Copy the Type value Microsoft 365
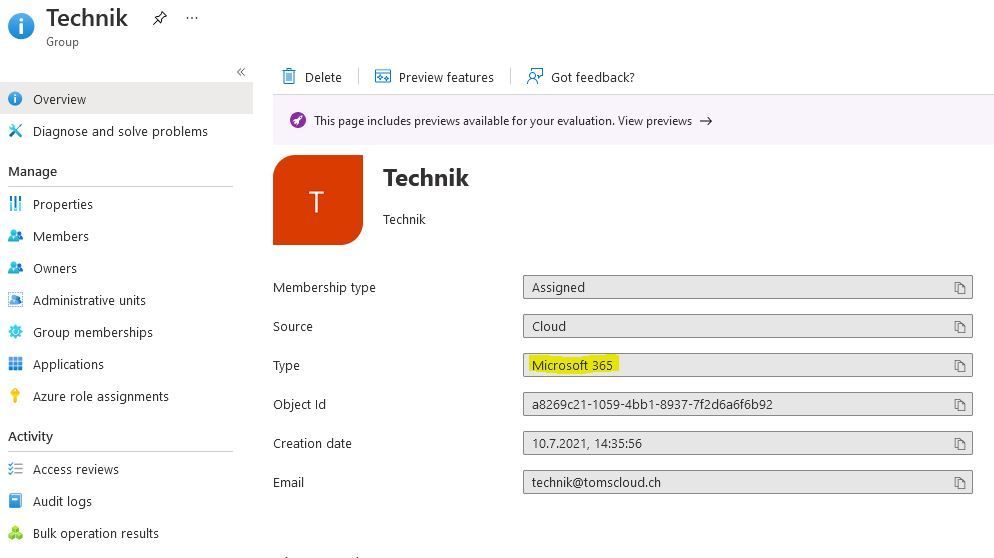The image size is (994, 558). [960, 366]
